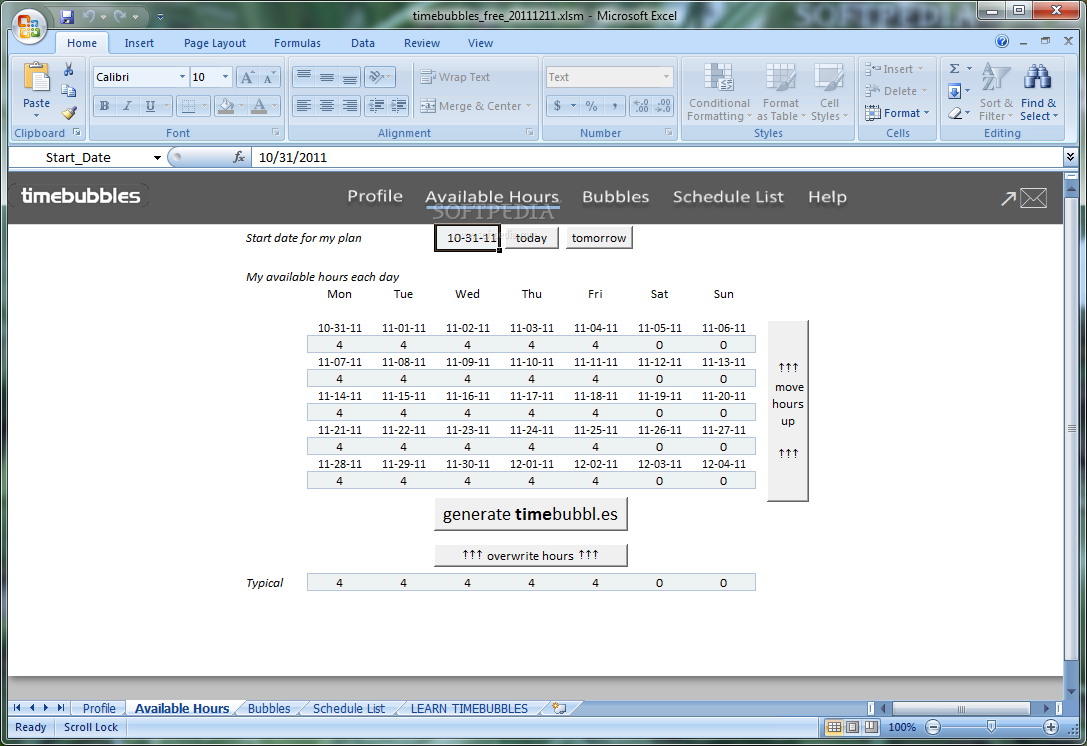Open the Excel Help question mark icon
The image size is (1087, 746).
pos(1002,42)
